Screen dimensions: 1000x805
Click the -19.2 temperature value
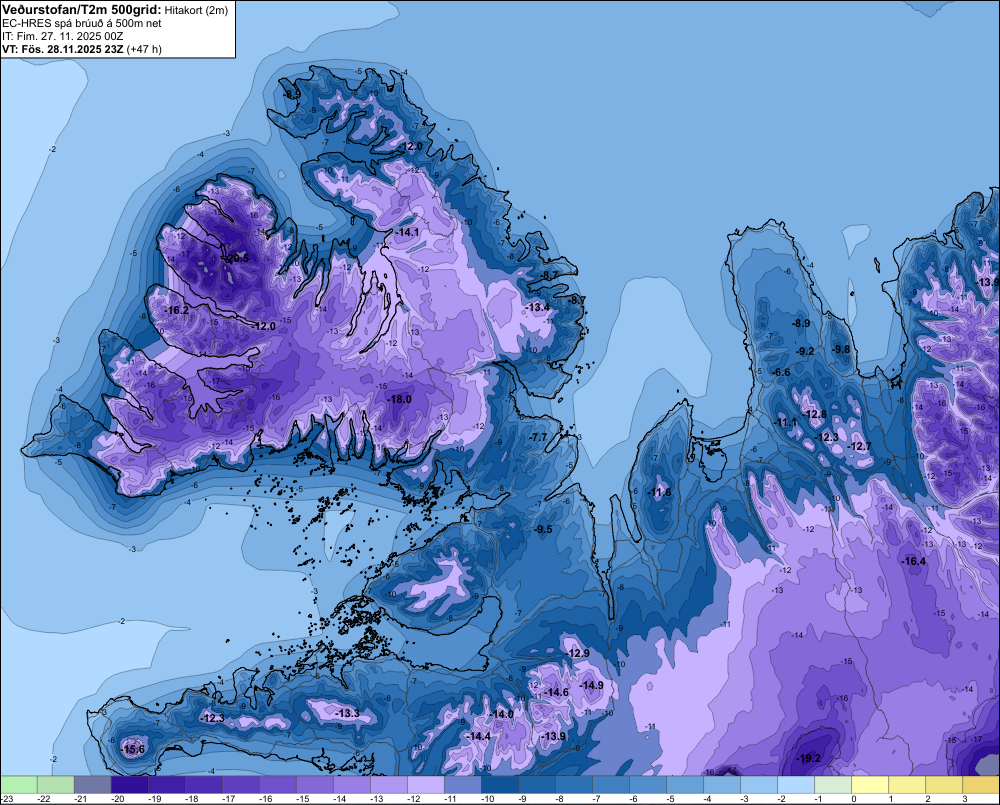pos(809,758)
